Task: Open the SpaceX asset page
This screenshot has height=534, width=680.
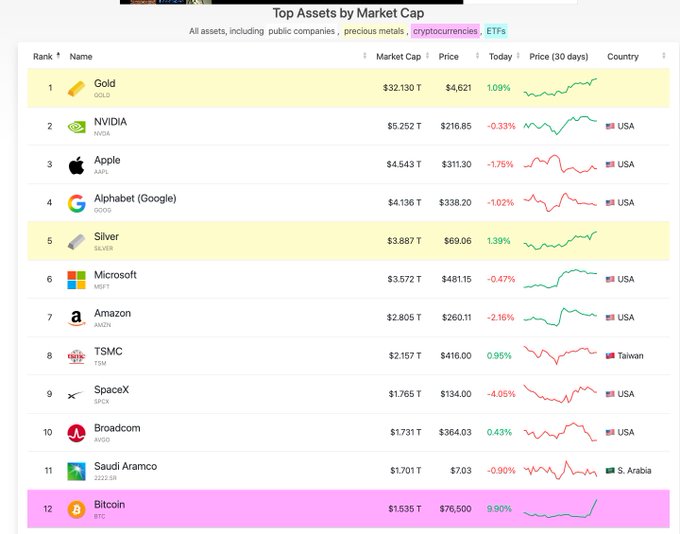Action: pos(111,390)
